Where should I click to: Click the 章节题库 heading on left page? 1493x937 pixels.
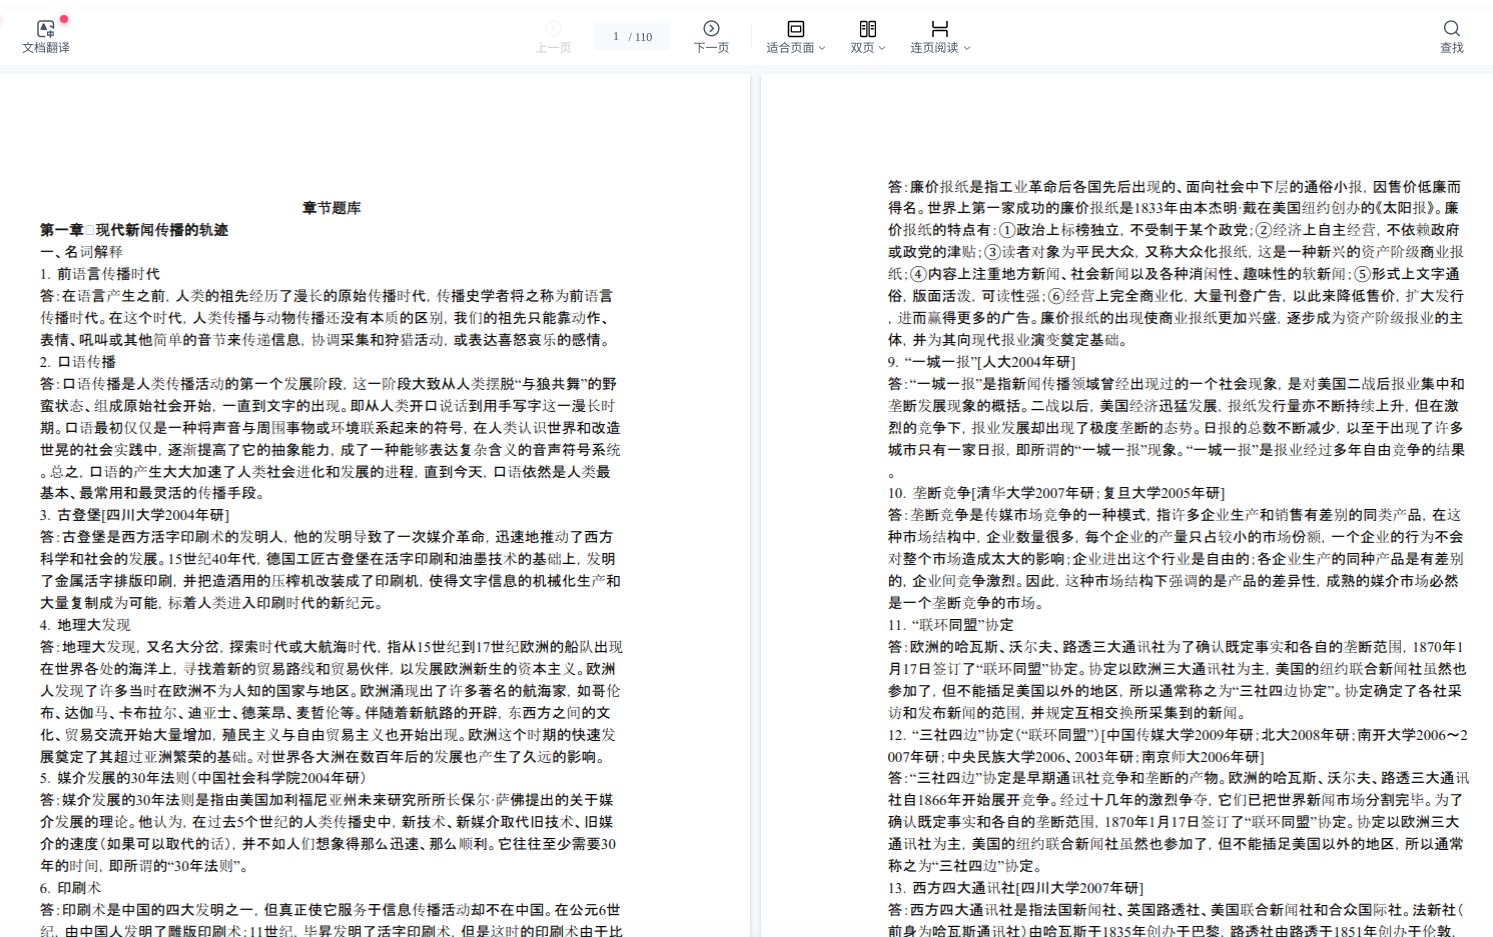(331, 208)
